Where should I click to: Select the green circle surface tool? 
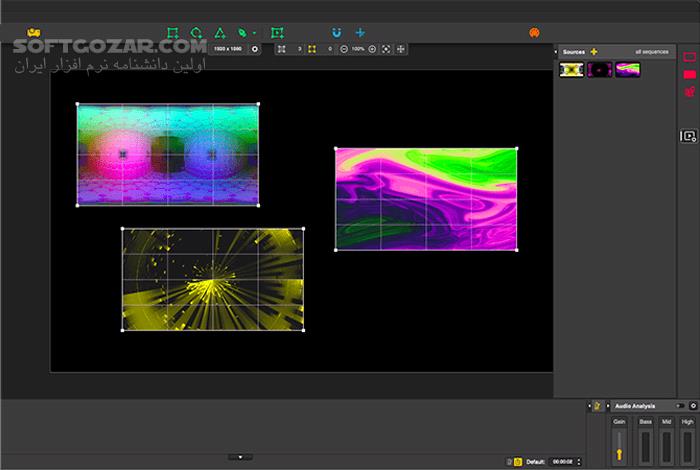[196, 33]
